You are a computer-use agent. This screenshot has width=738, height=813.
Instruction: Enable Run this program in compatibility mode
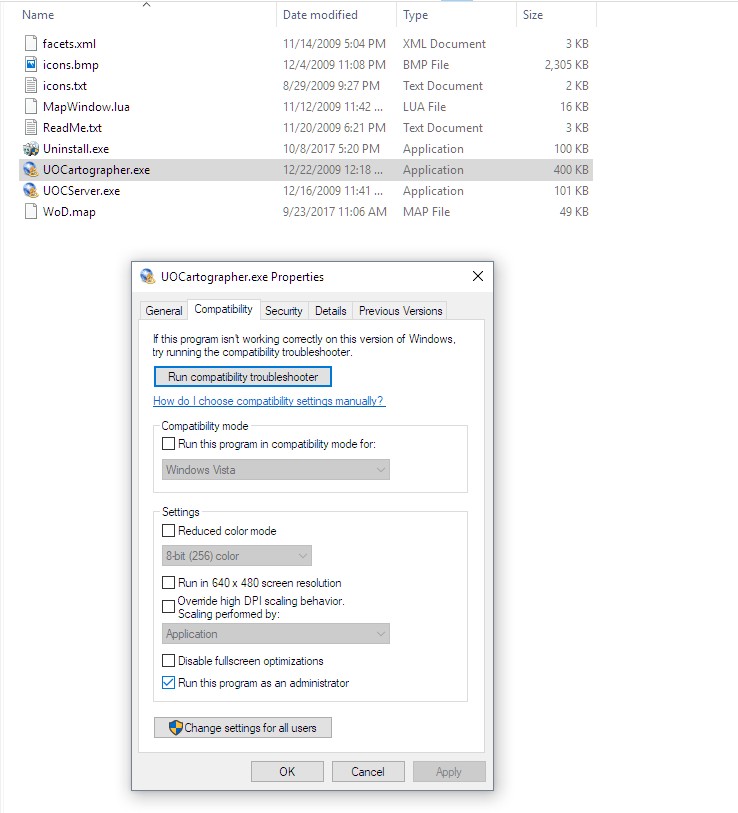pos(169,444)
